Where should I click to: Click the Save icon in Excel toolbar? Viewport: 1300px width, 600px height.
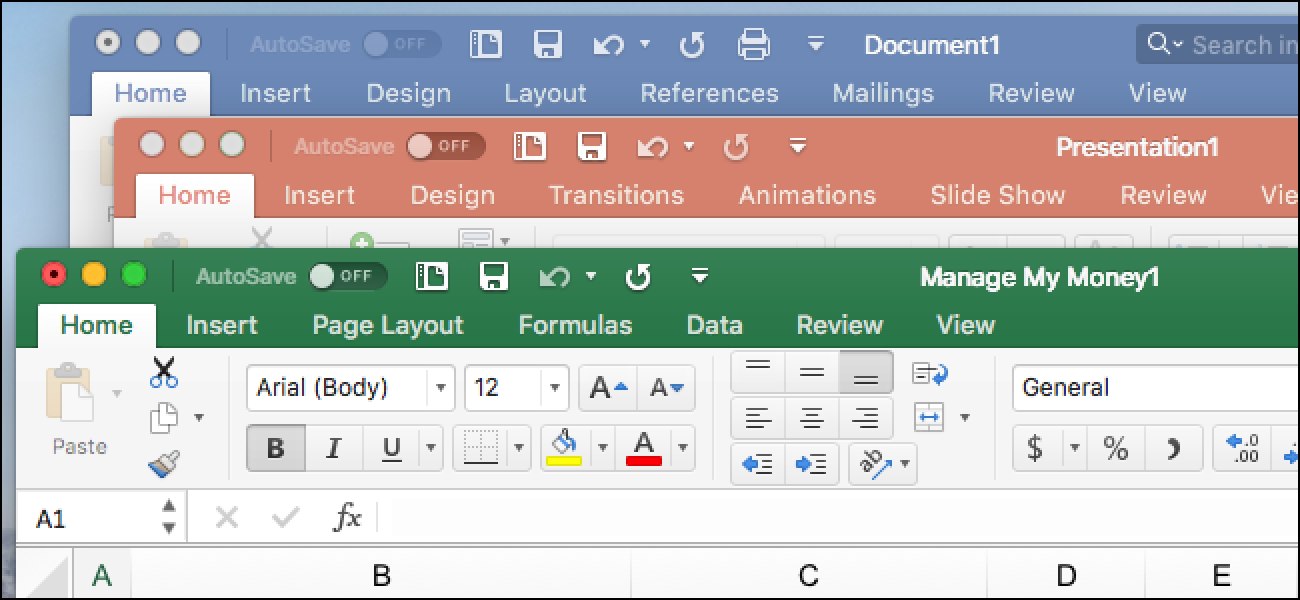494,277
